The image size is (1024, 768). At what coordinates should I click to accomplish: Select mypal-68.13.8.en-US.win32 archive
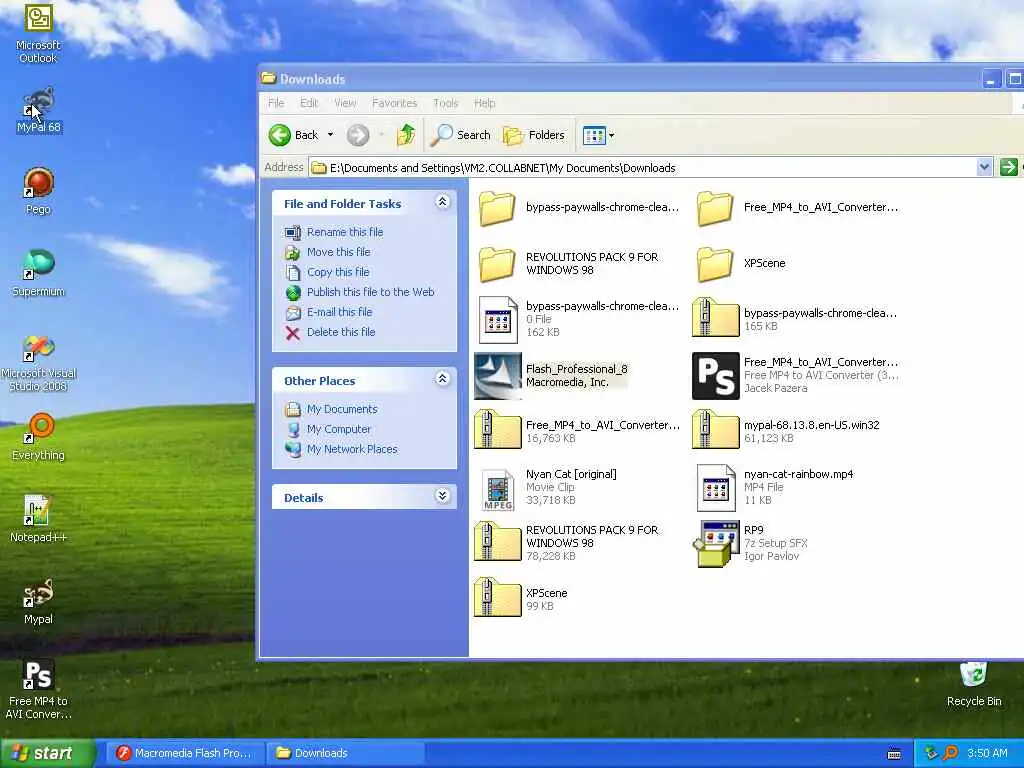(786, 431)
